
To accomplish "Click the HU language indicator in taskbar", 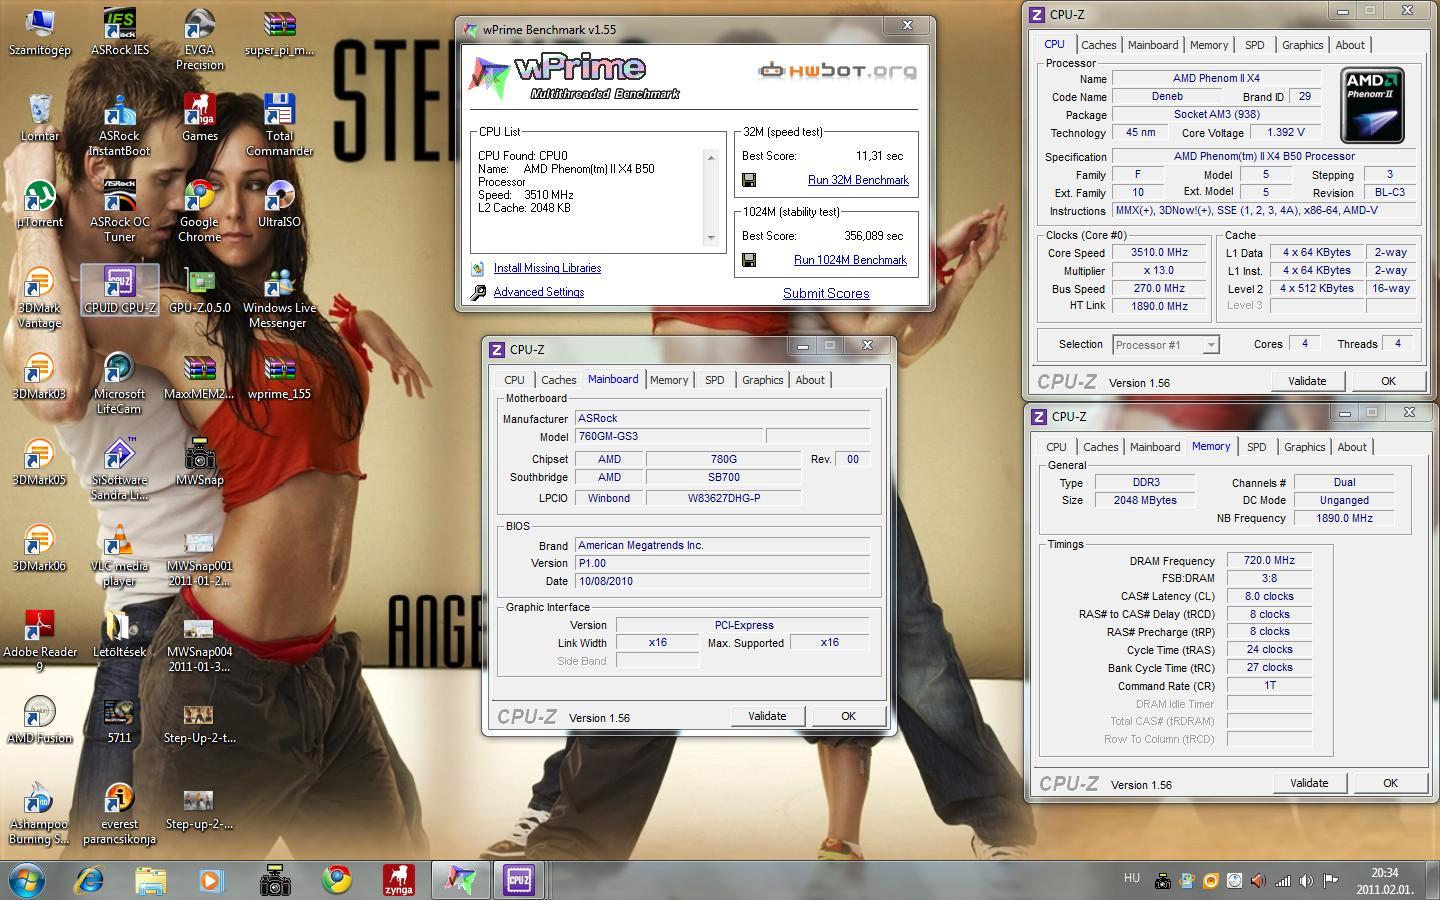I will pyautogui.click(x=1131, y=878).
